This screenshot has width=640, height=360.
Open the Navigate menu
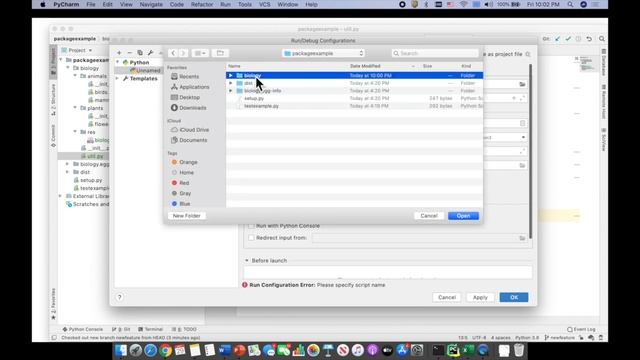point(151,4)
